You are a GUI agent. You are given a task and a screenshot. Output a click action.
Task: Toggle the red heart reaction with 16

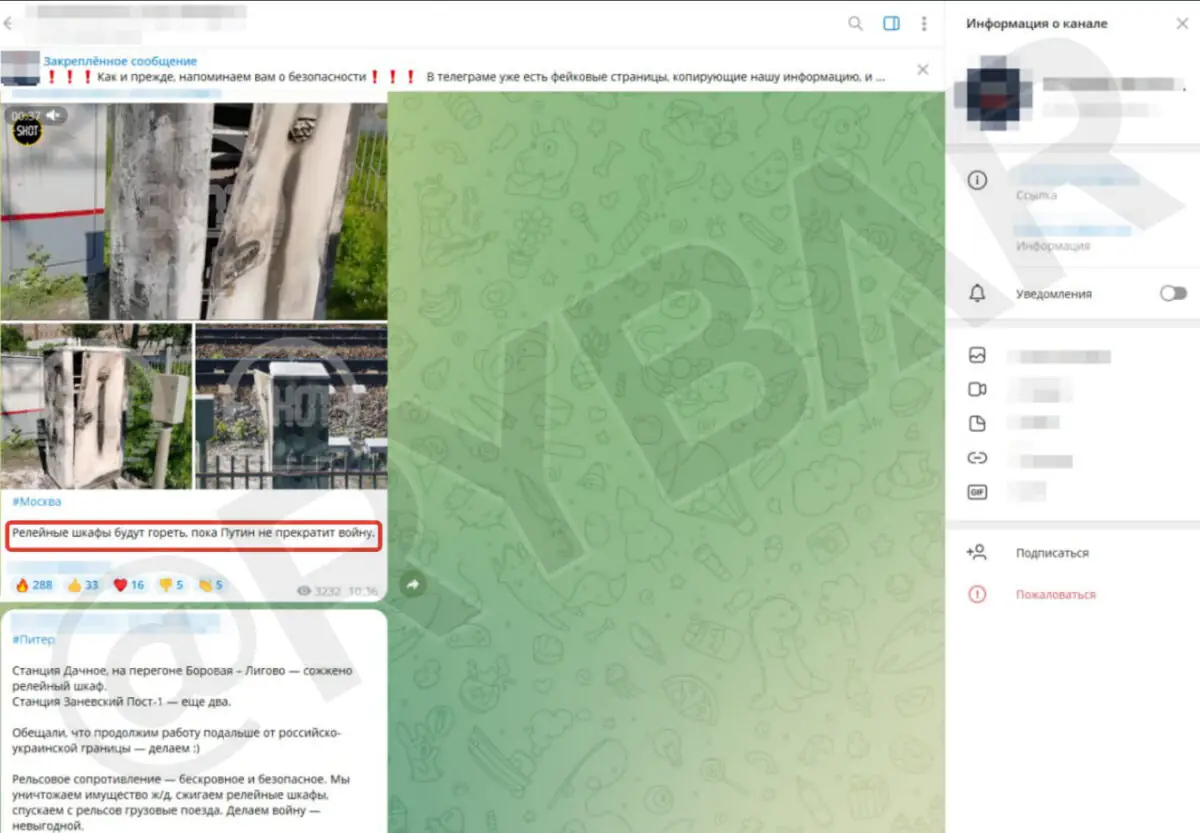[130, 585]
